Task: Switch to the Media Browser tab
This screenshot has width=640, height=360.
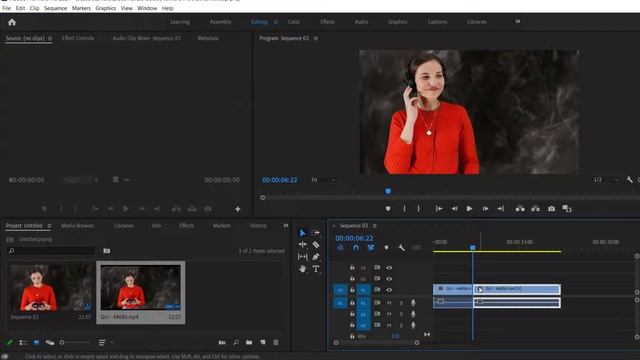Action: coord(78,226)
